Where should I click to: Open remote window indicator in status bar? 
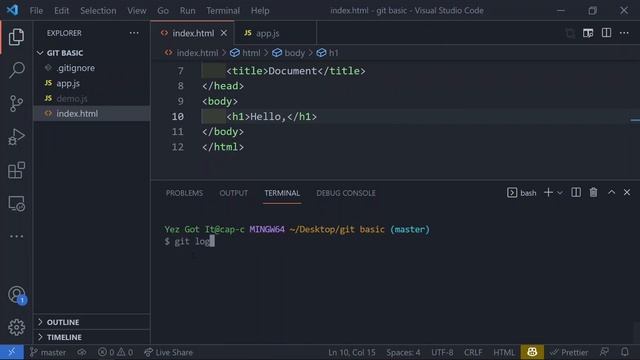coord(11,352)
